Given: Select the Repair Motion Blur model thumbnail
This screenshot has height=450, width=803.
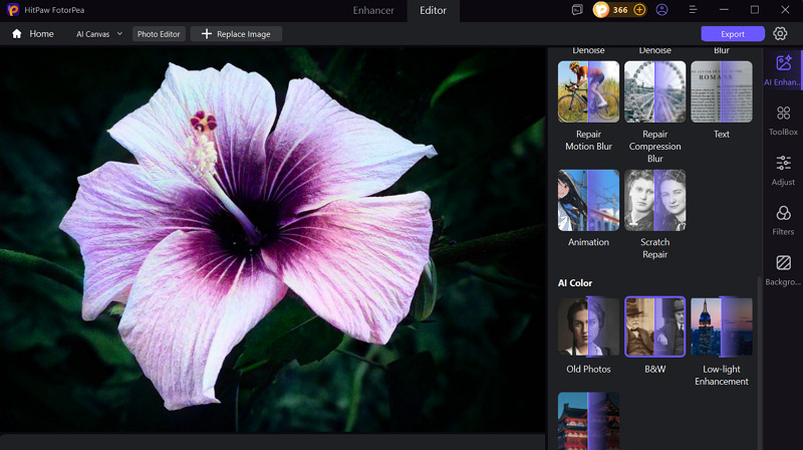Looking at the screenshot, I should coord(588,92).
